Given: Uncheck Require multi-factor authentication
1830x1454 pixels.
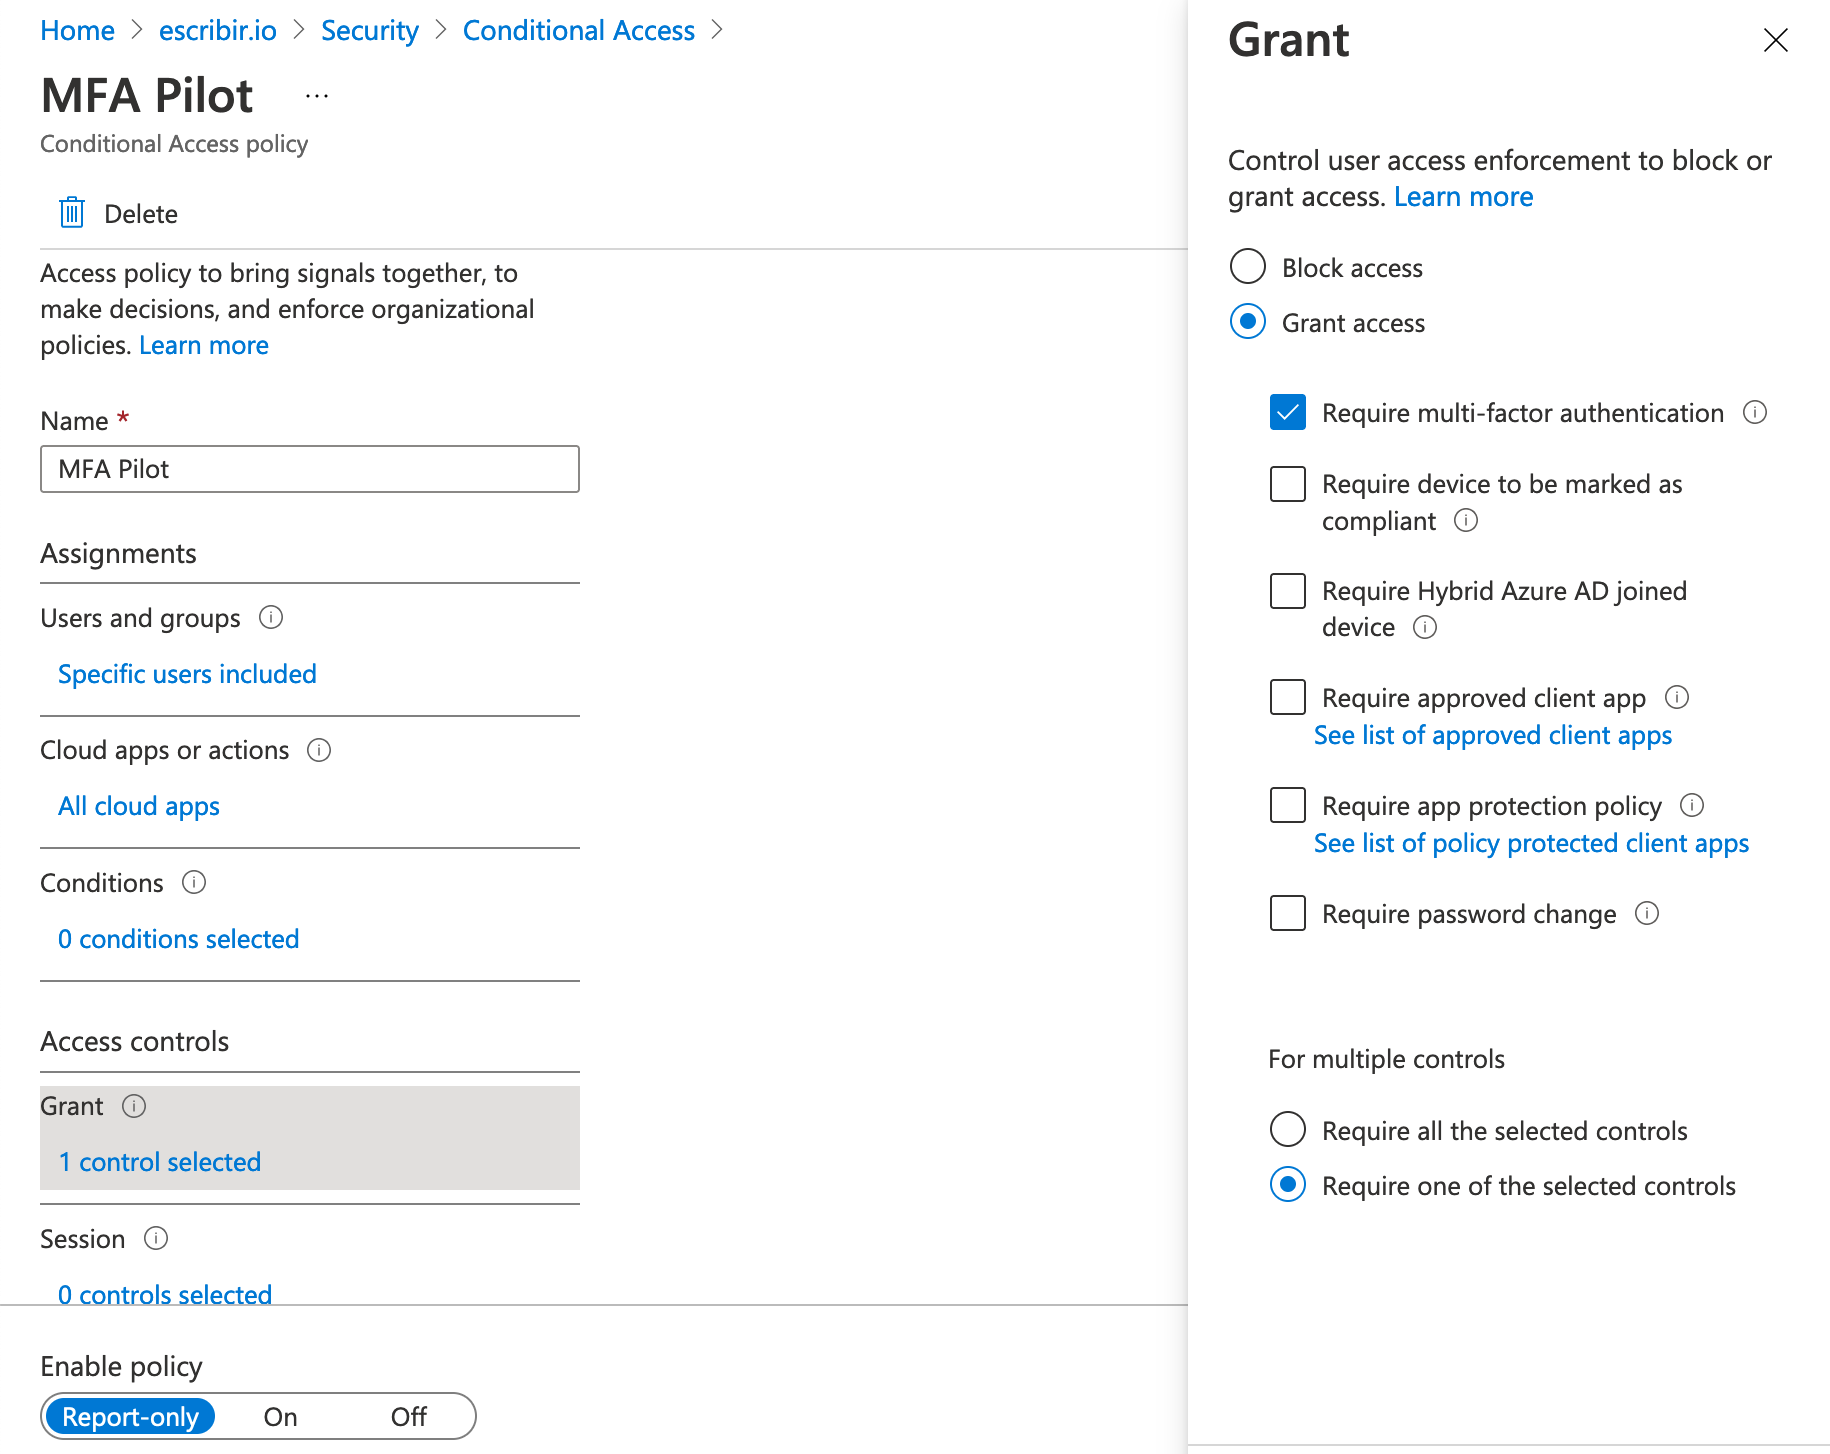Looking at the screenshot, I should (1287, 412).
